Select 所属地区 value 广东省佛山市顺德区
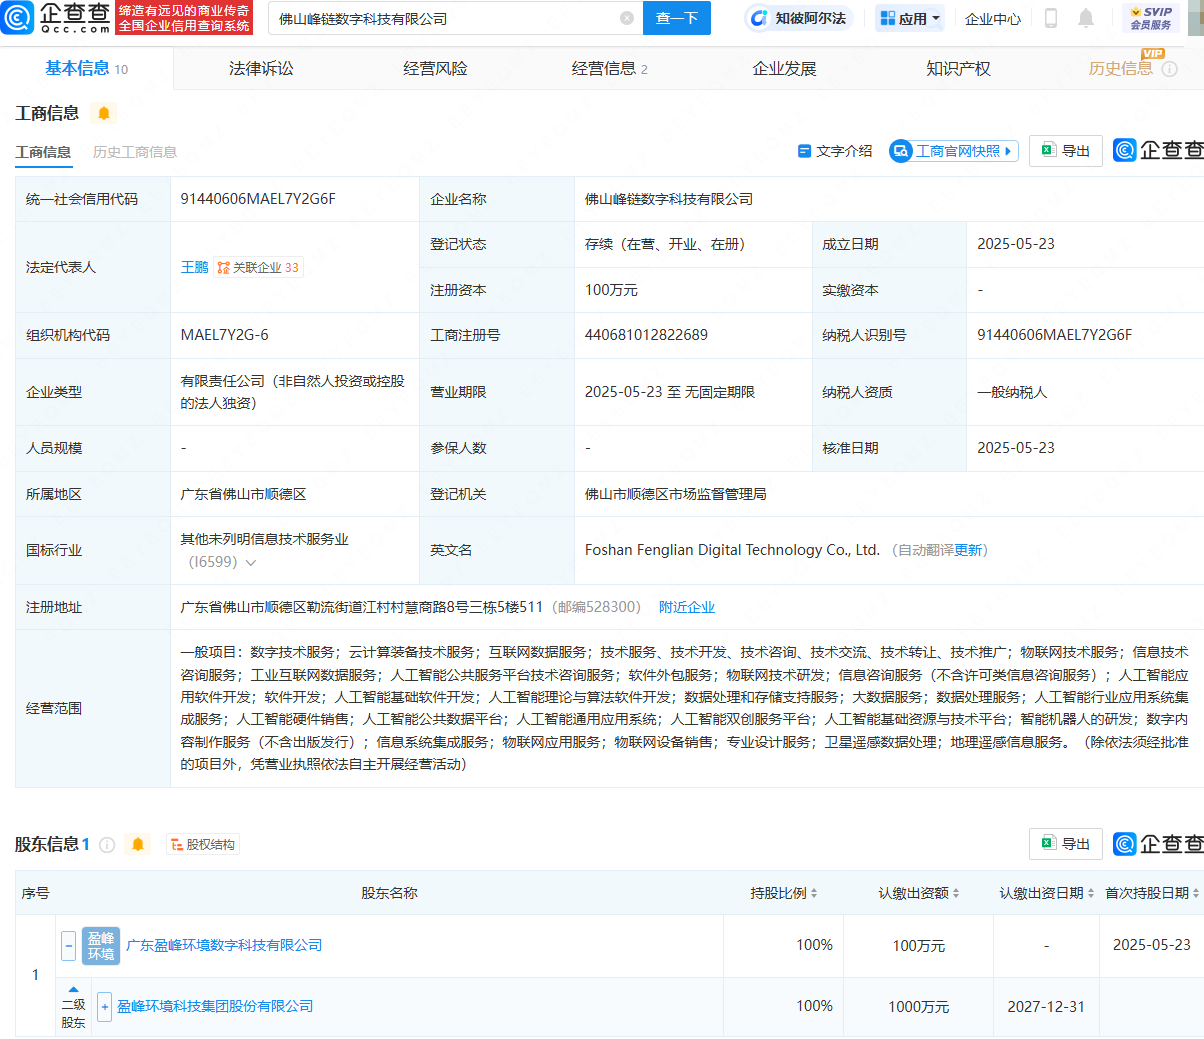1204x1039 pixels. (x=243, y=494)
